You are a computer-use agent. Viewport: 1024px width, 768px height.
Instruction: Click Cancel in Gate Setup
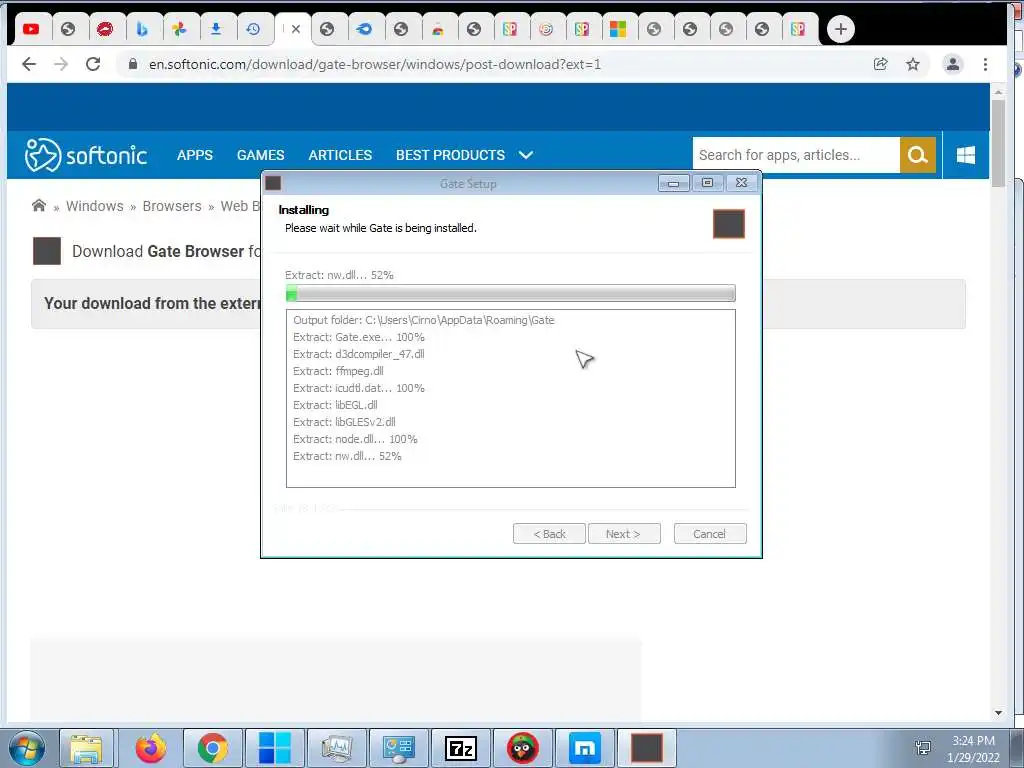710,534
